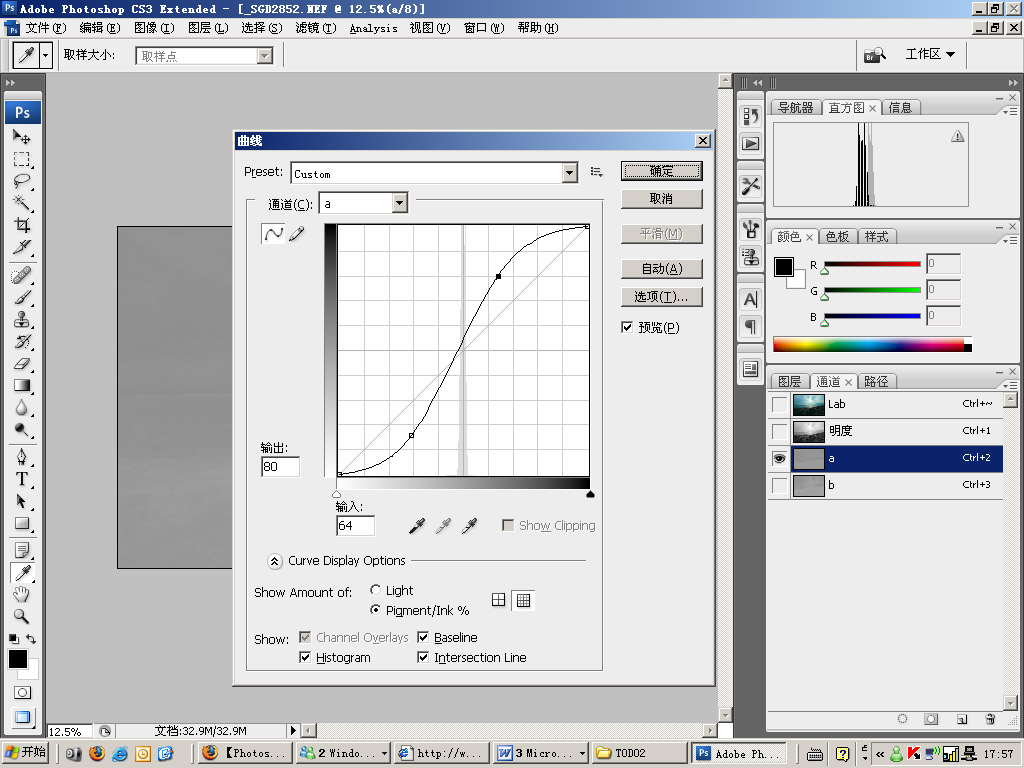Click the 自动(A) auto button

pyautogui.click(x=662, y=268)
